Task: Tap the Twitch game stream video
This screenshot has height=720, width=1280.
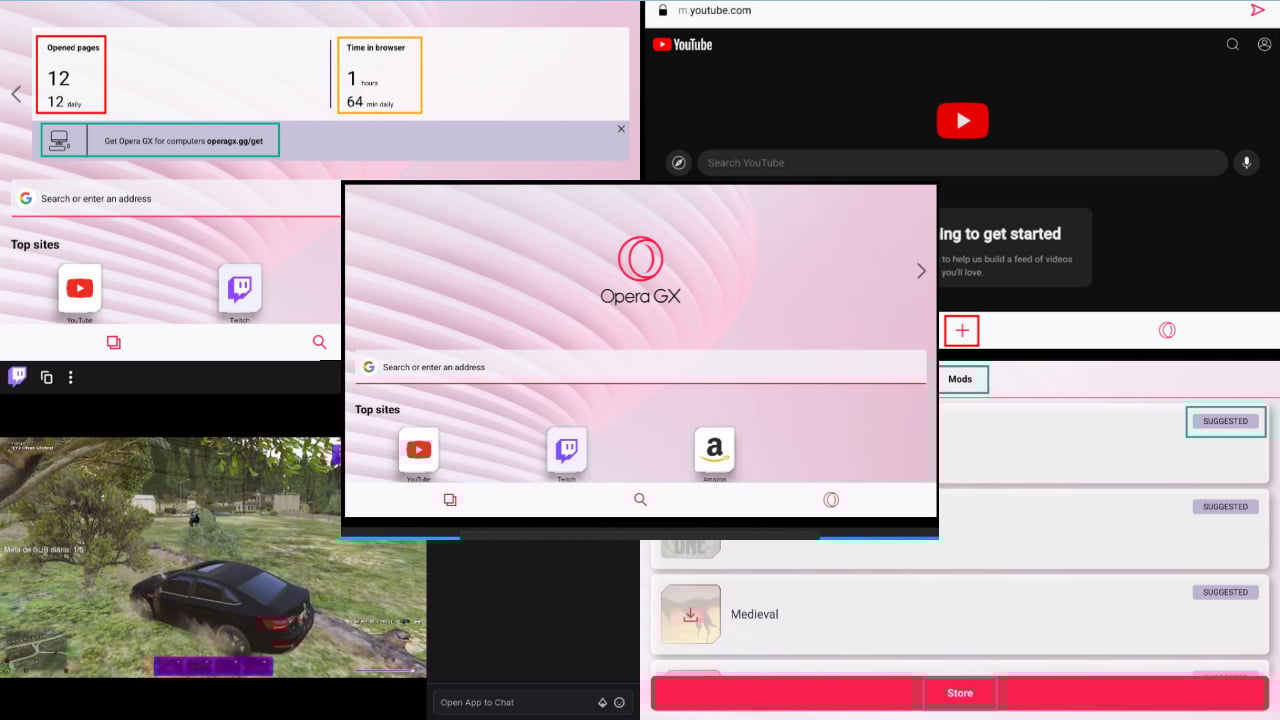Action: pos(213,557)
